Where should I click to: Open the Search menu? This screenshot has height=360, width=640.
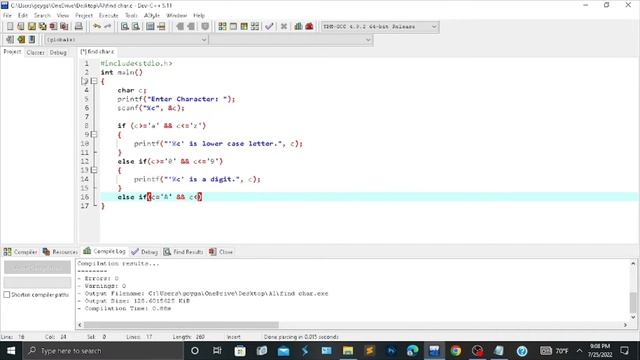pyautogui.click(x=42, y=16)
